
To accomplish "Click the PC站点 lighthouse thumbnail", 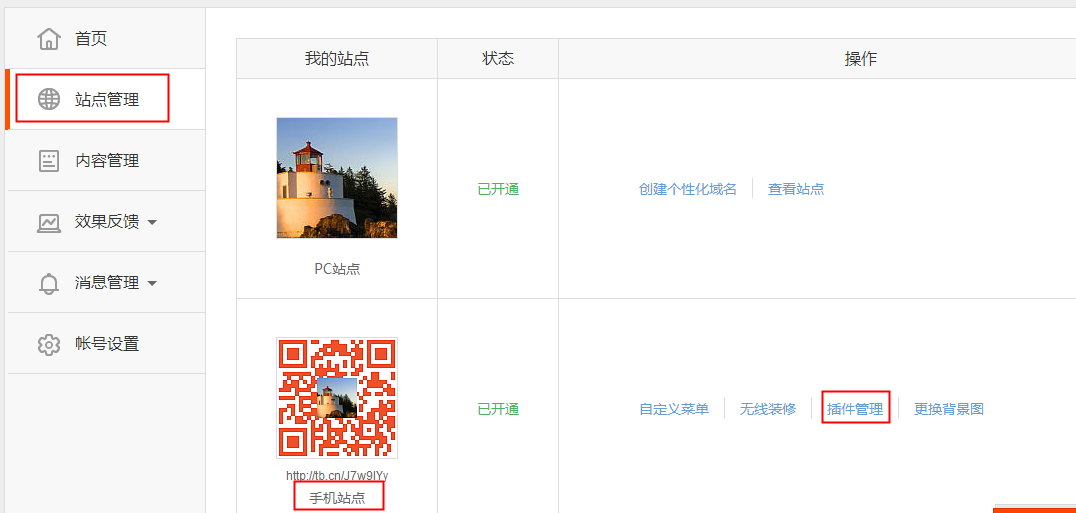I will pyautogui.click(x=337, y=178).
